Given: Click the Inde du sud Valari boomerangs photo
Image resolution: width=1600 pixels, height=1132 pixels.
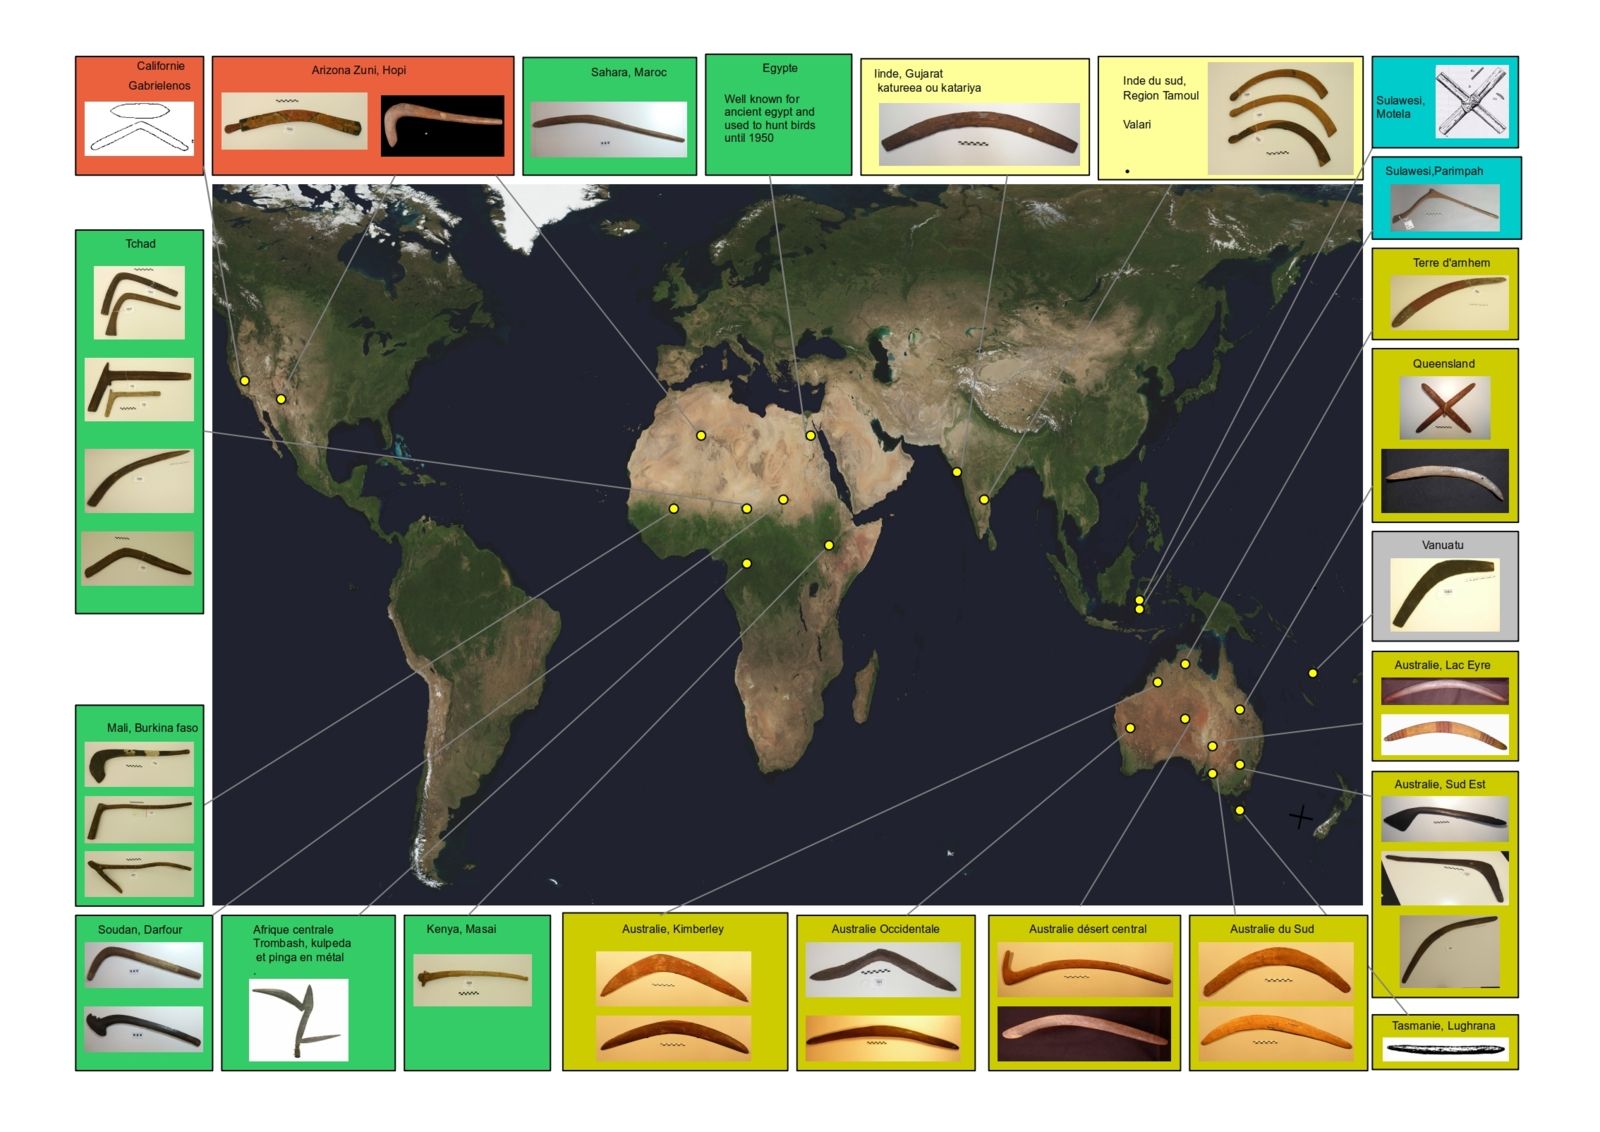Looking at the screenshot, I should coord(1280,117).
